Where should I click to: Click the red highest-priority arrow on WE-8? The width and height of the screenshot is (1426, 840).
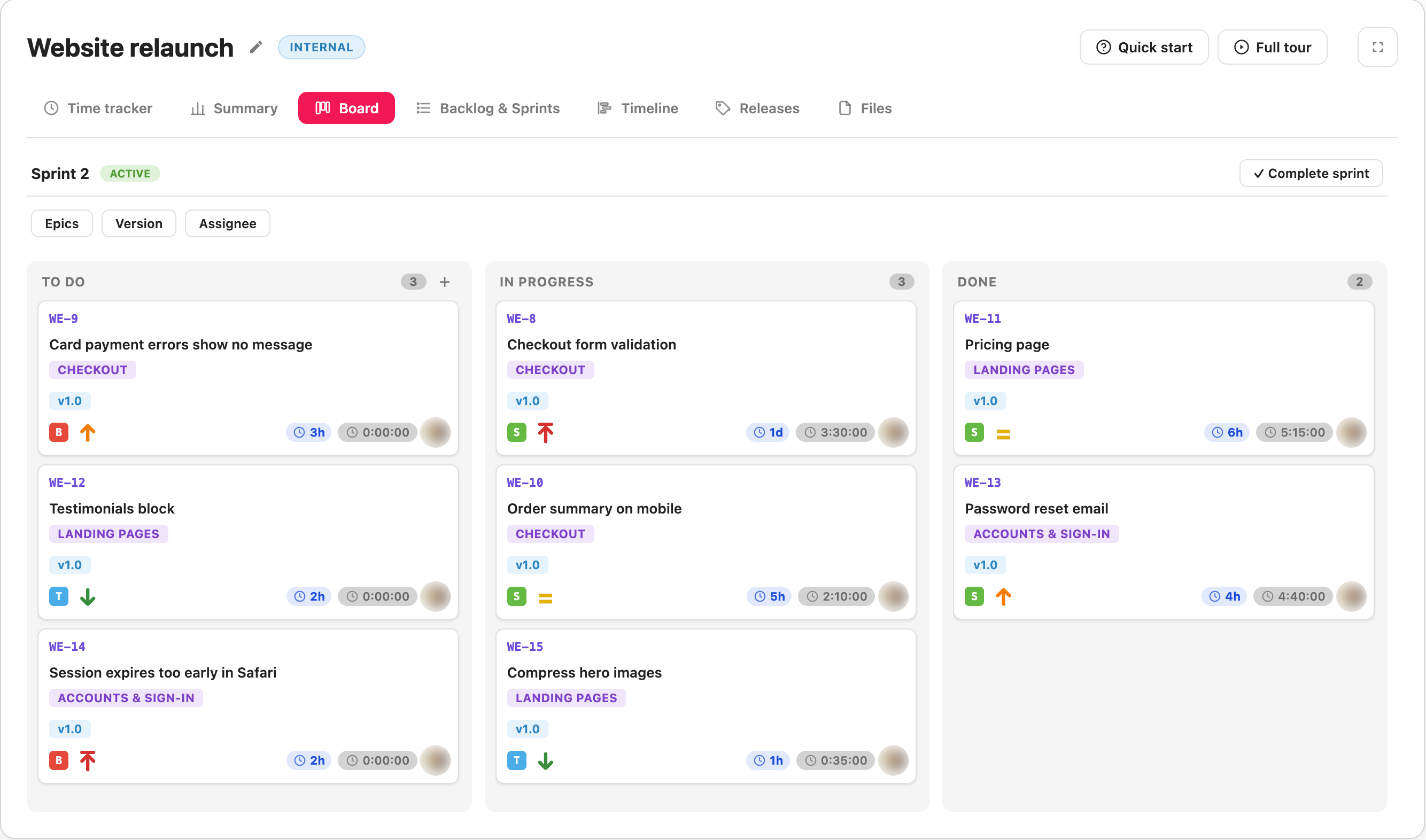(546, 433)
